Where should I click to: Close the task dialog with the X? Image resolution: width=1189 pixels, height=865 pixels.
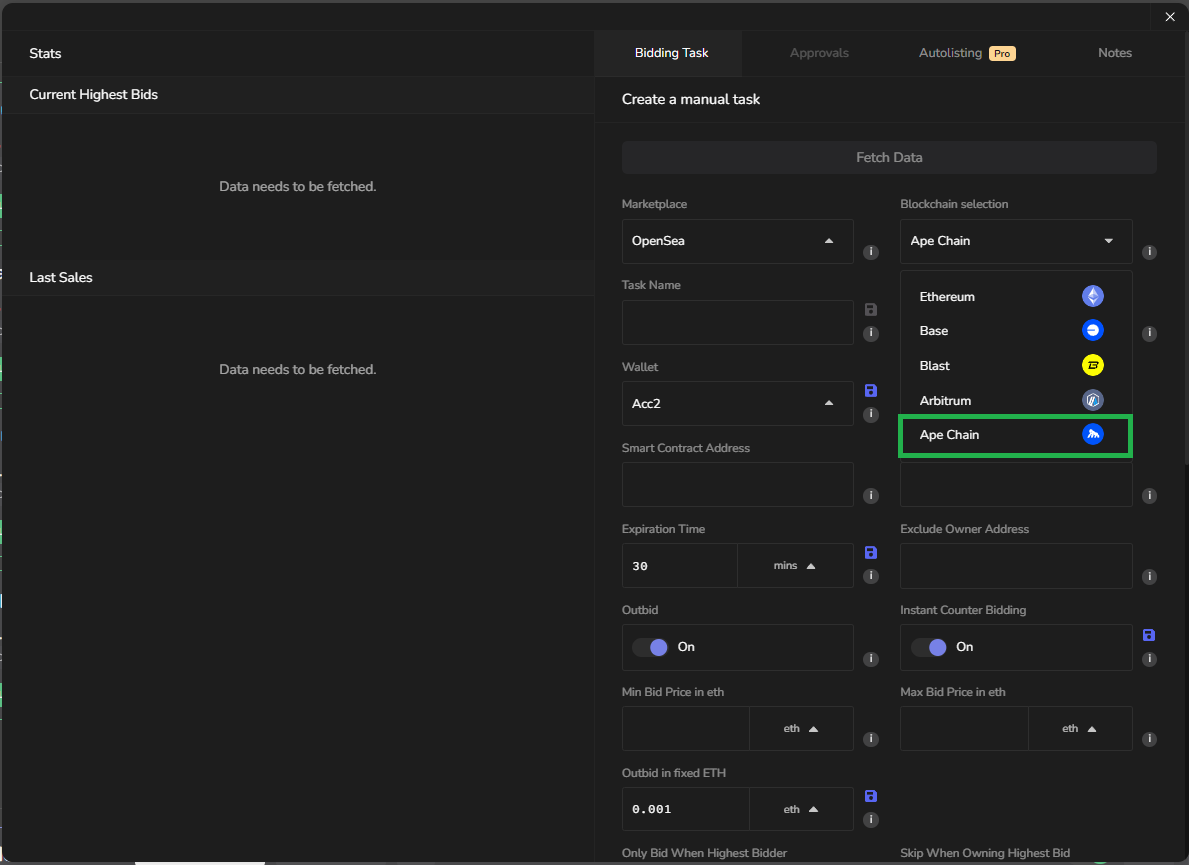click(1169, 17)
